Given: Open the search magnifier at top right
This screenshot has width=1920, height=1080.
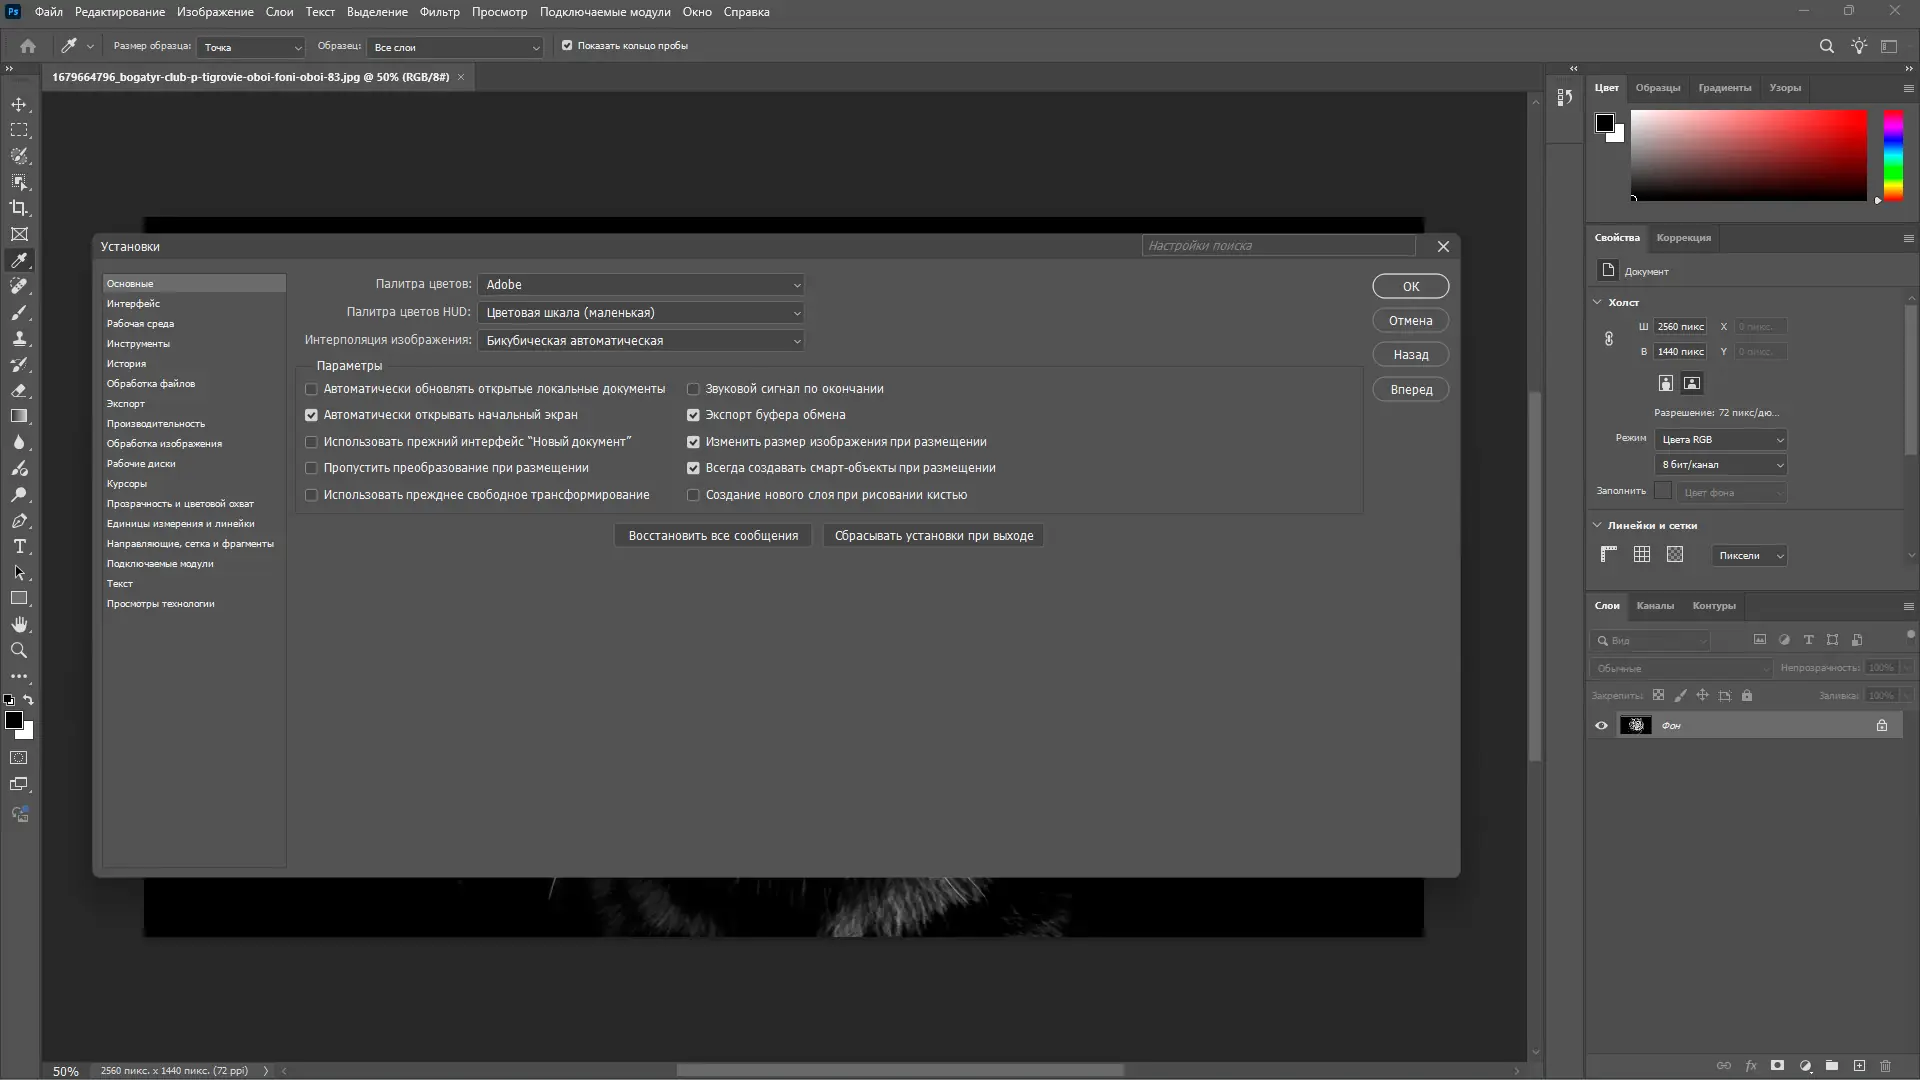Looking at the screenshot, I should tap(1826, 46).
